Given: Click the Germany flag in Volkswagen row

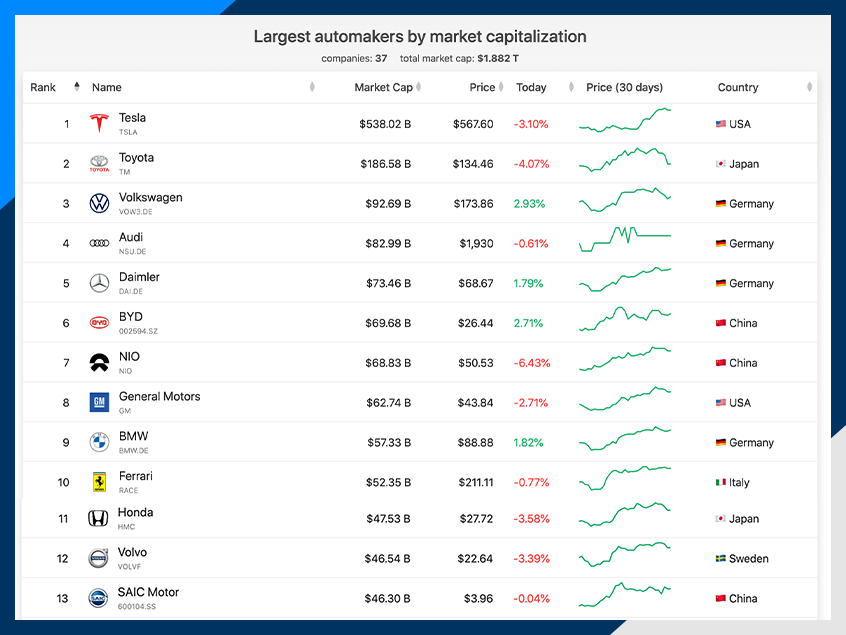Looking at the screenshot, I should coord(721,204).
